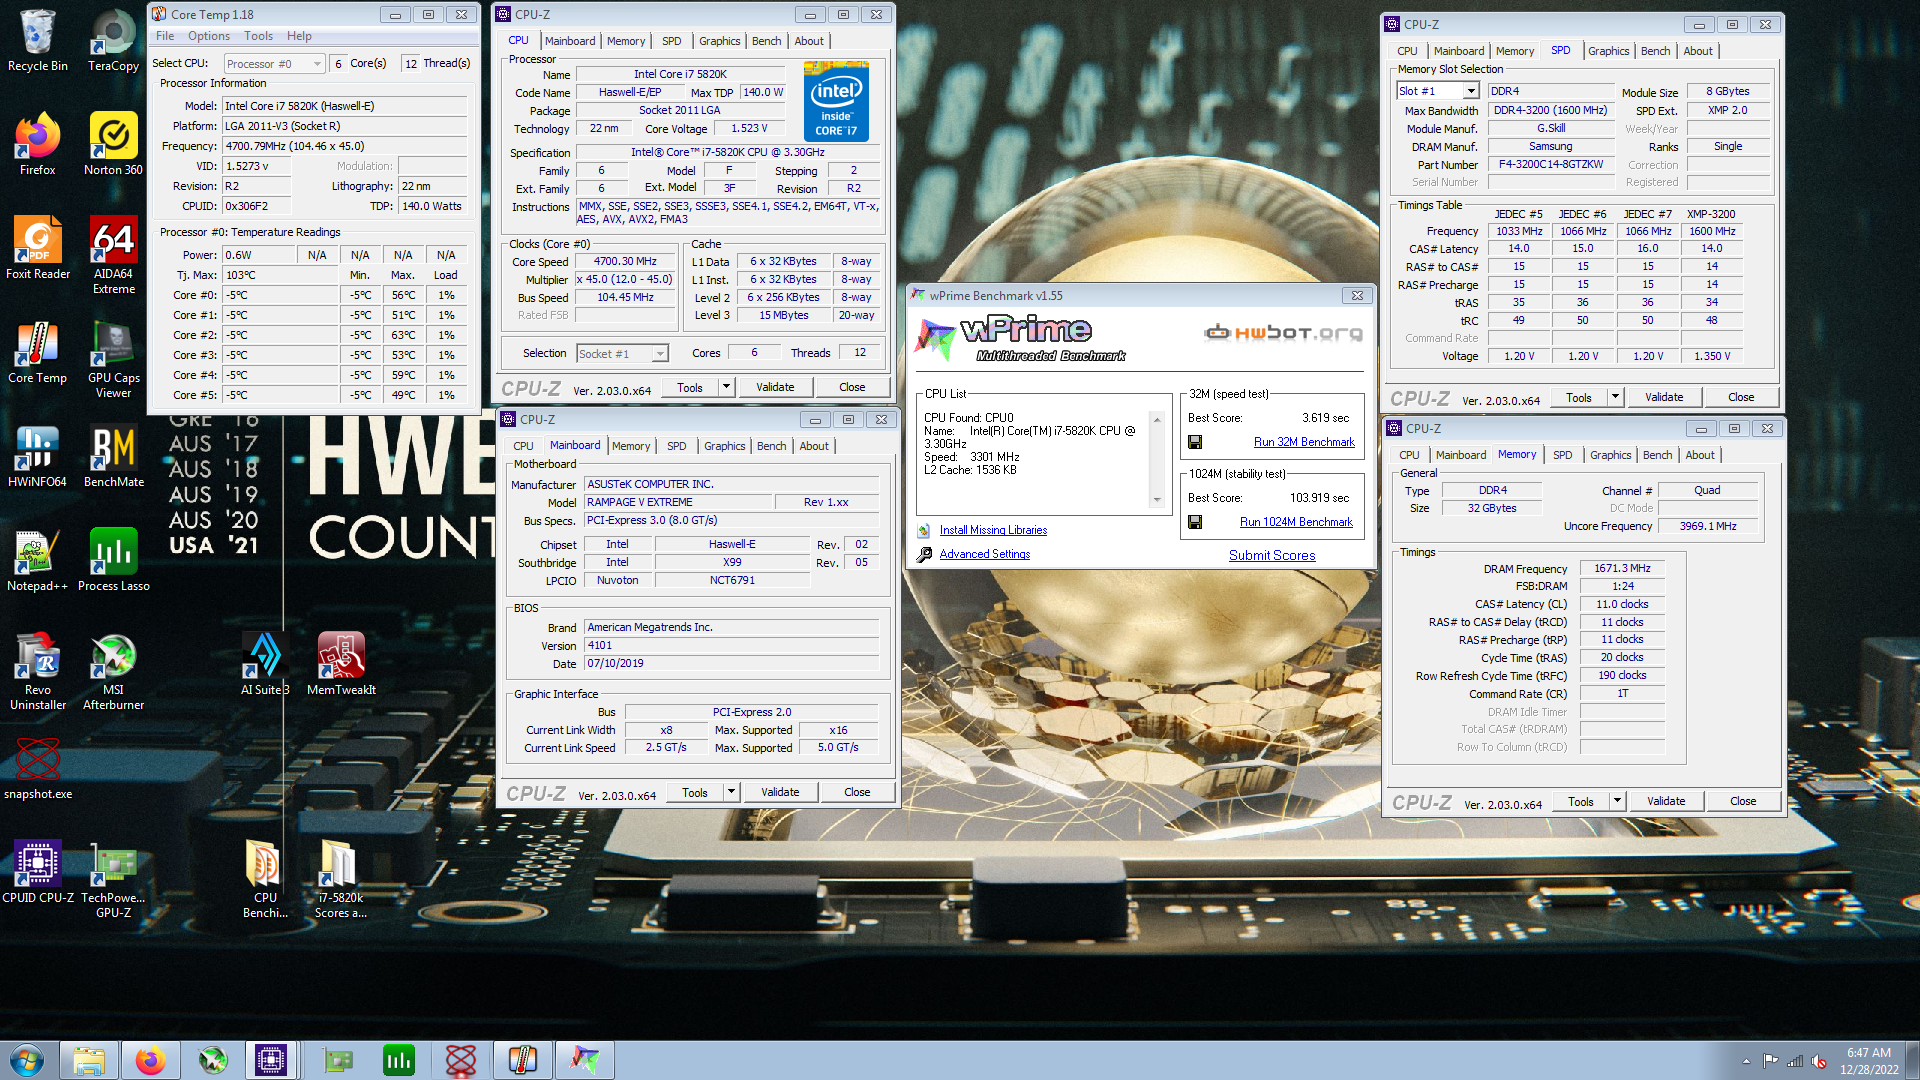Click the Process Lasso taskbar icon

coord(399,1060)
